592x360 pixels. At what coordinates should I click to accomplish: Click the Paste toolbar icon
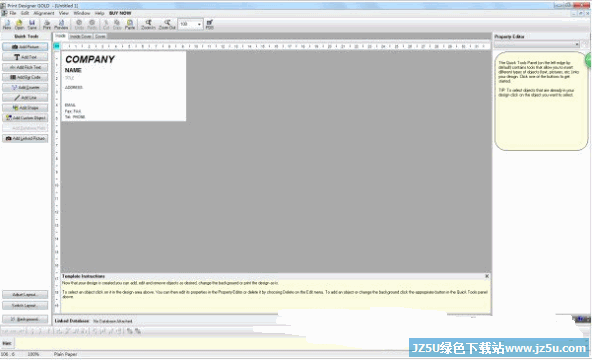[x=130, y=25]
